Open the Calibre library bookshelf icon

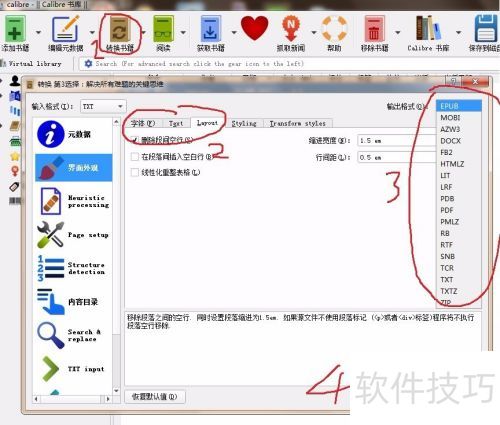pos(428,29)
